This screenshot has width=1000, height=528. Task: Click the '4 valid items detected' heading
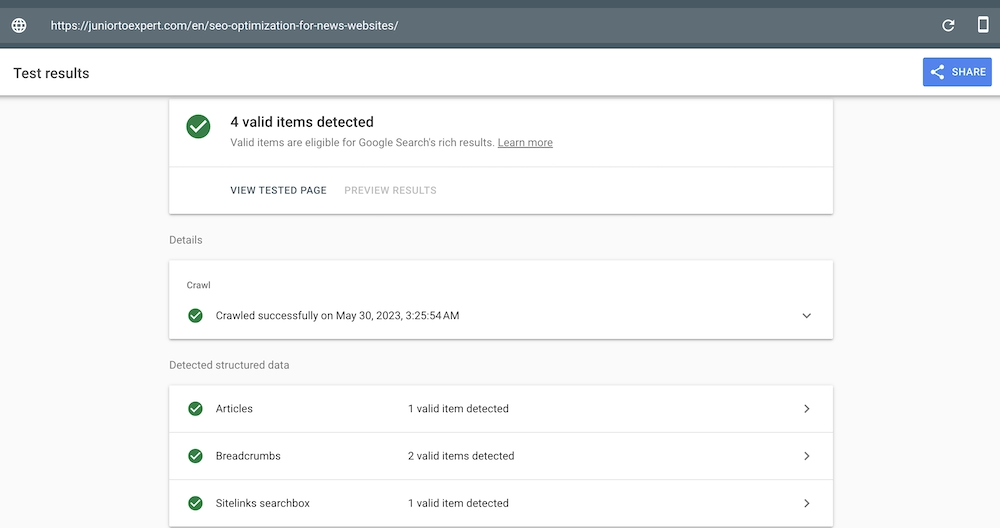coord(302,122)
